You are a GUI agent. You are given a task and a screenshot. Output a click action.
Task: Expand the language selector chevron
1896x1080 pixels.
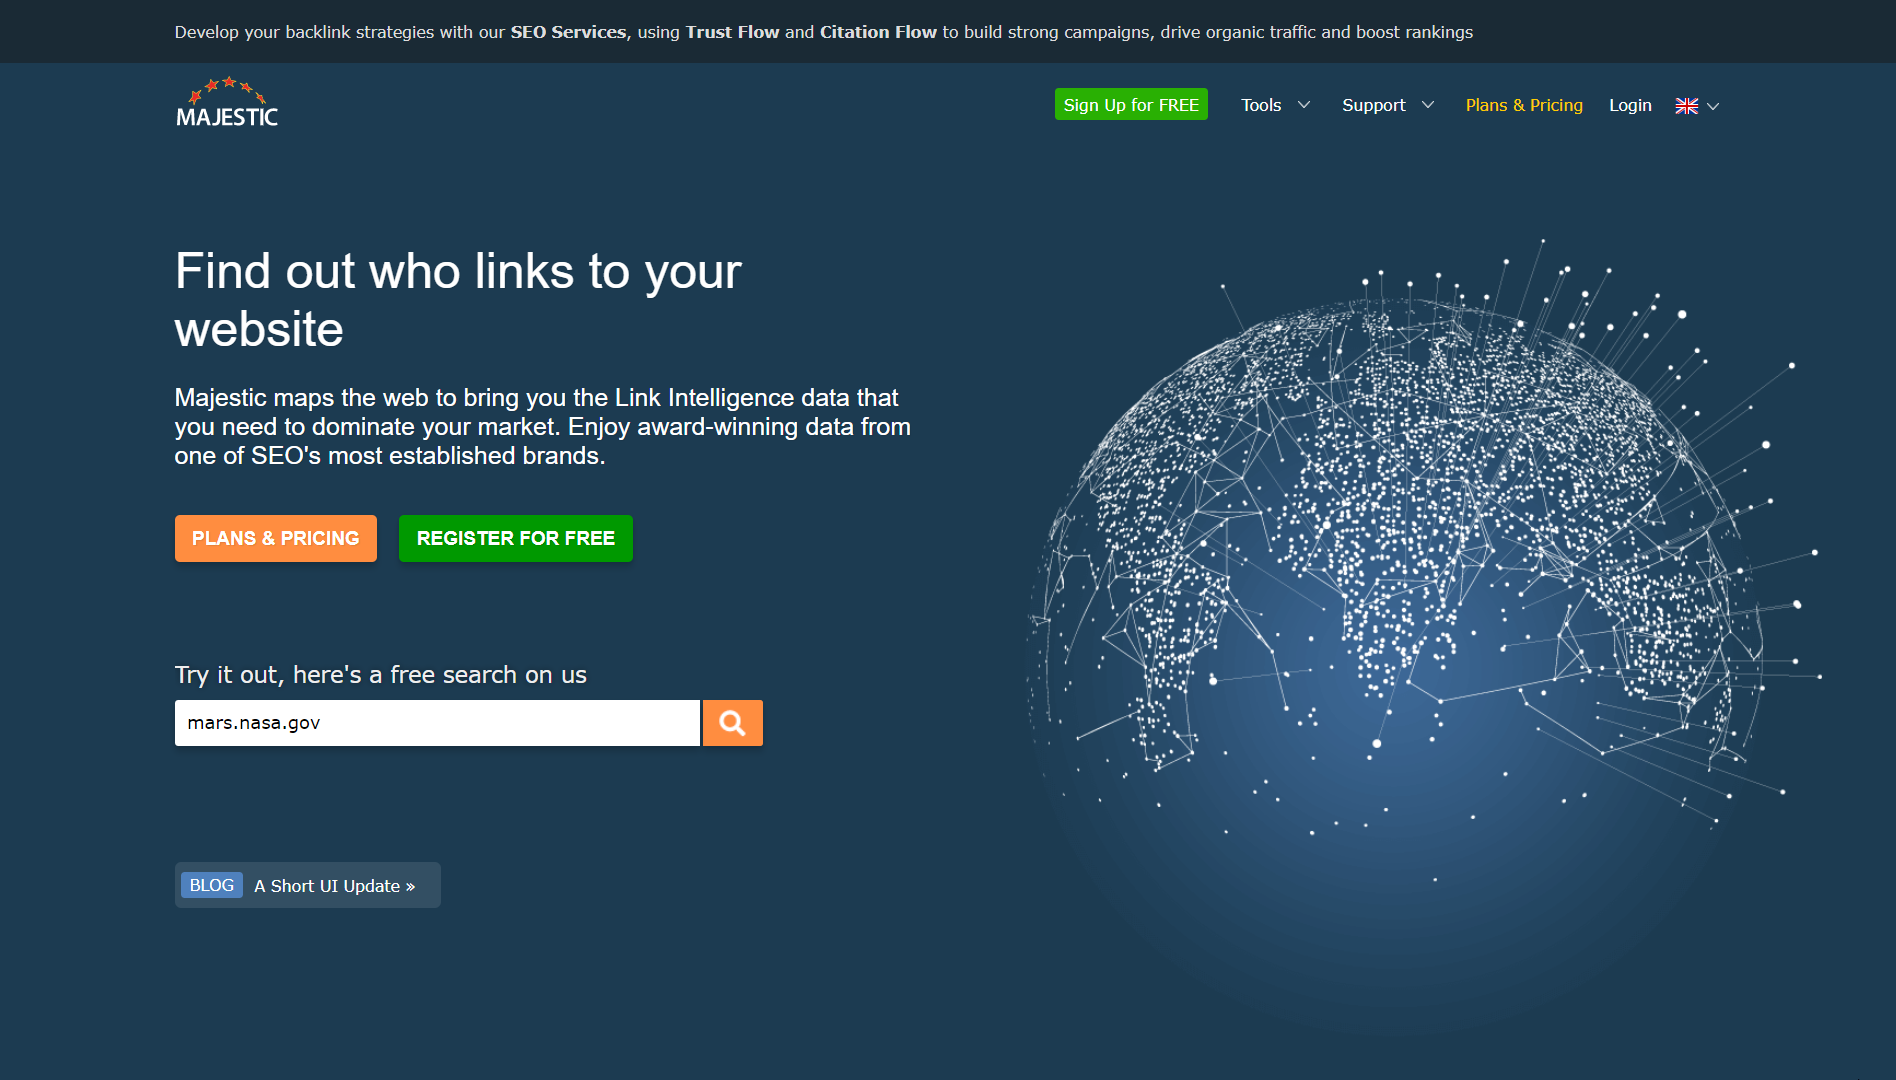point(1713,106)
